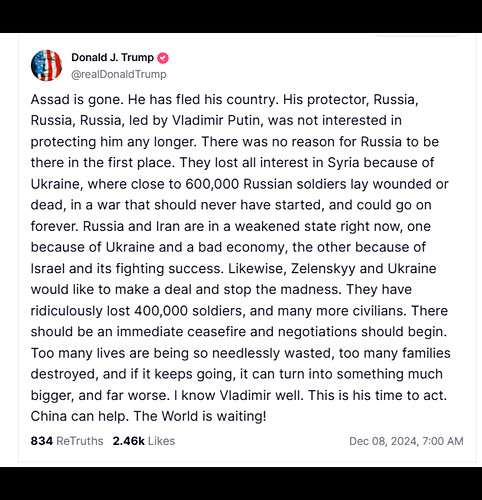Select the number '400,000' in the post
482x500 pixels.
(161, 311)
